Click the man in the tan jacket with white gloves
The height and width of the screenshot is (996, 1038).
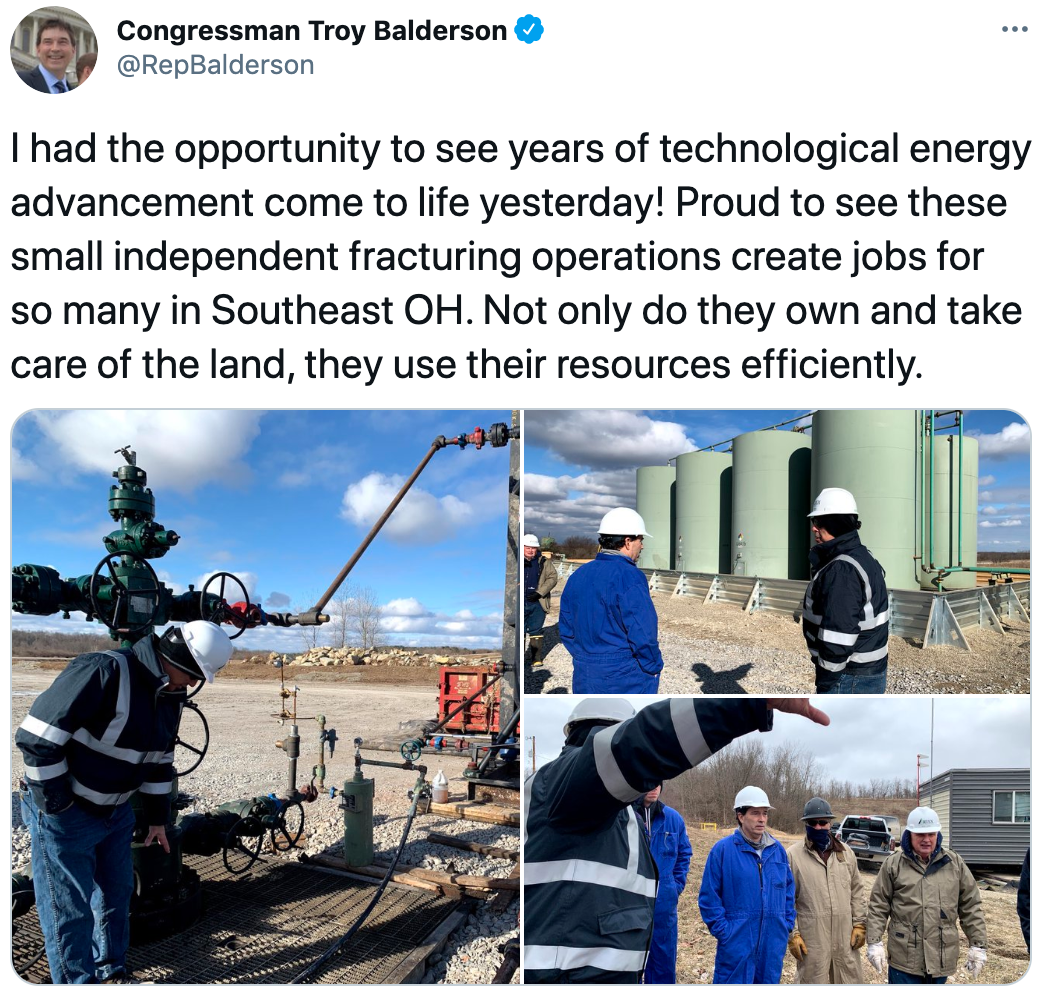click(x=926, y=895)
